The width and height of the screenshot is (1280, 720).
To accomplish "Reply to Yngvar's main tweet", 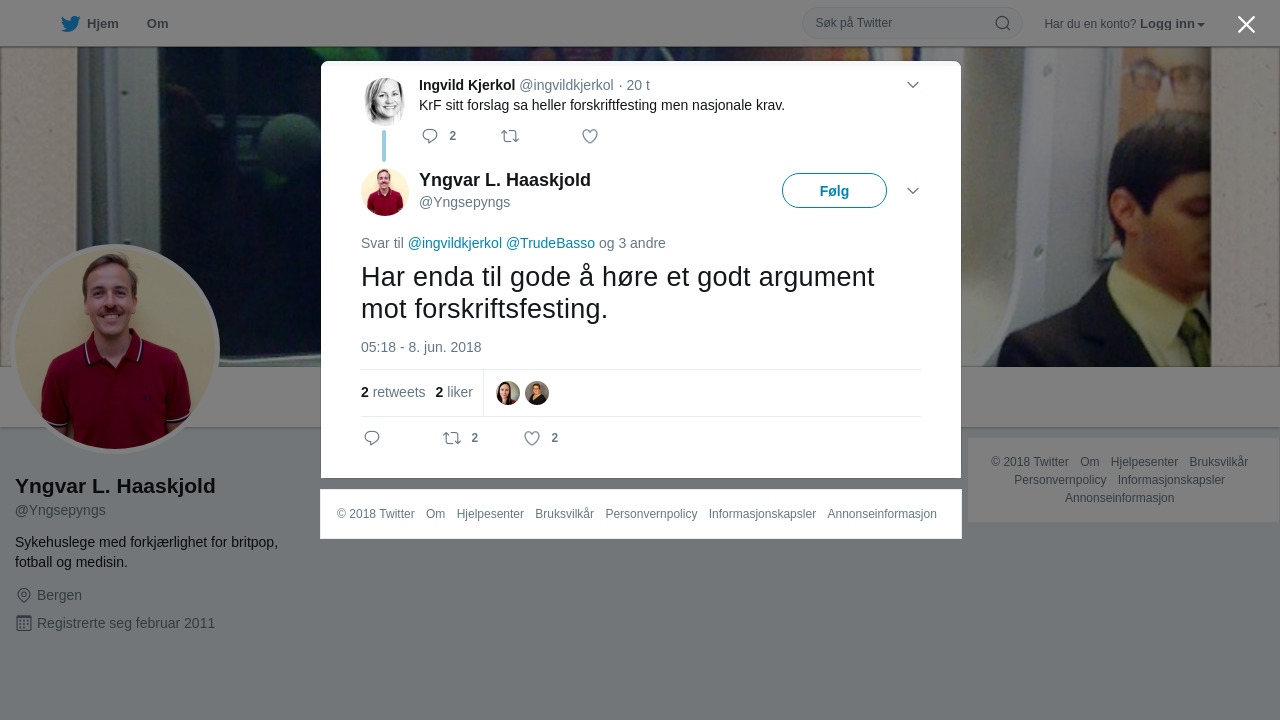I will [372, 438].
